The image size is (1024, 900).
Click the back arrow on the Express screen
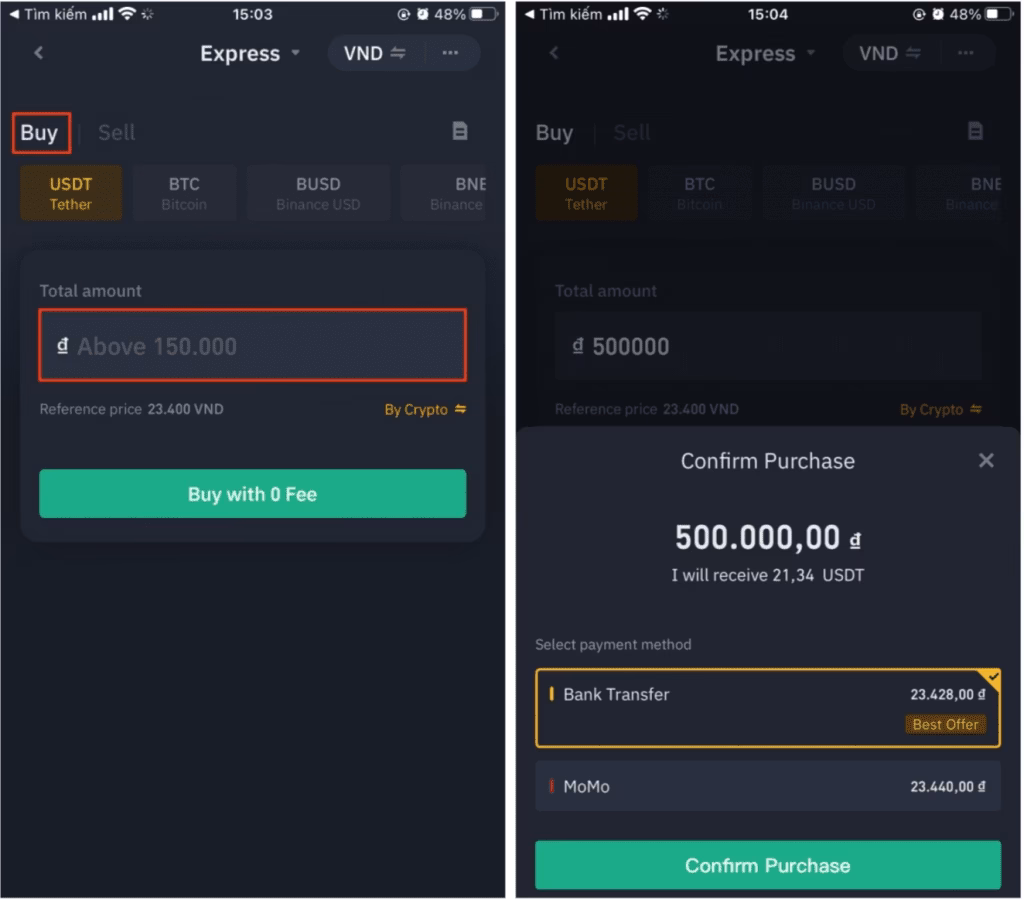click(x=38, y=52)
